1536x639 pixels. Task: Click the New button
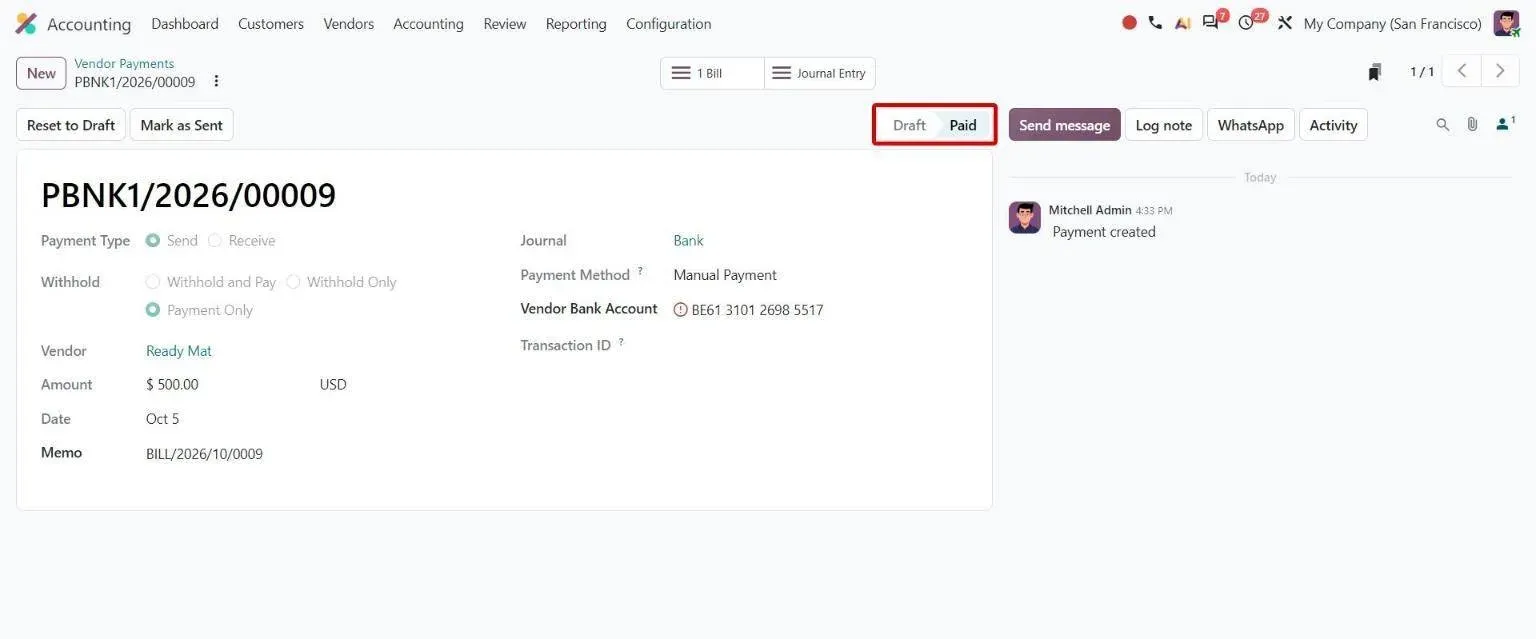click(x=41, y=73)
